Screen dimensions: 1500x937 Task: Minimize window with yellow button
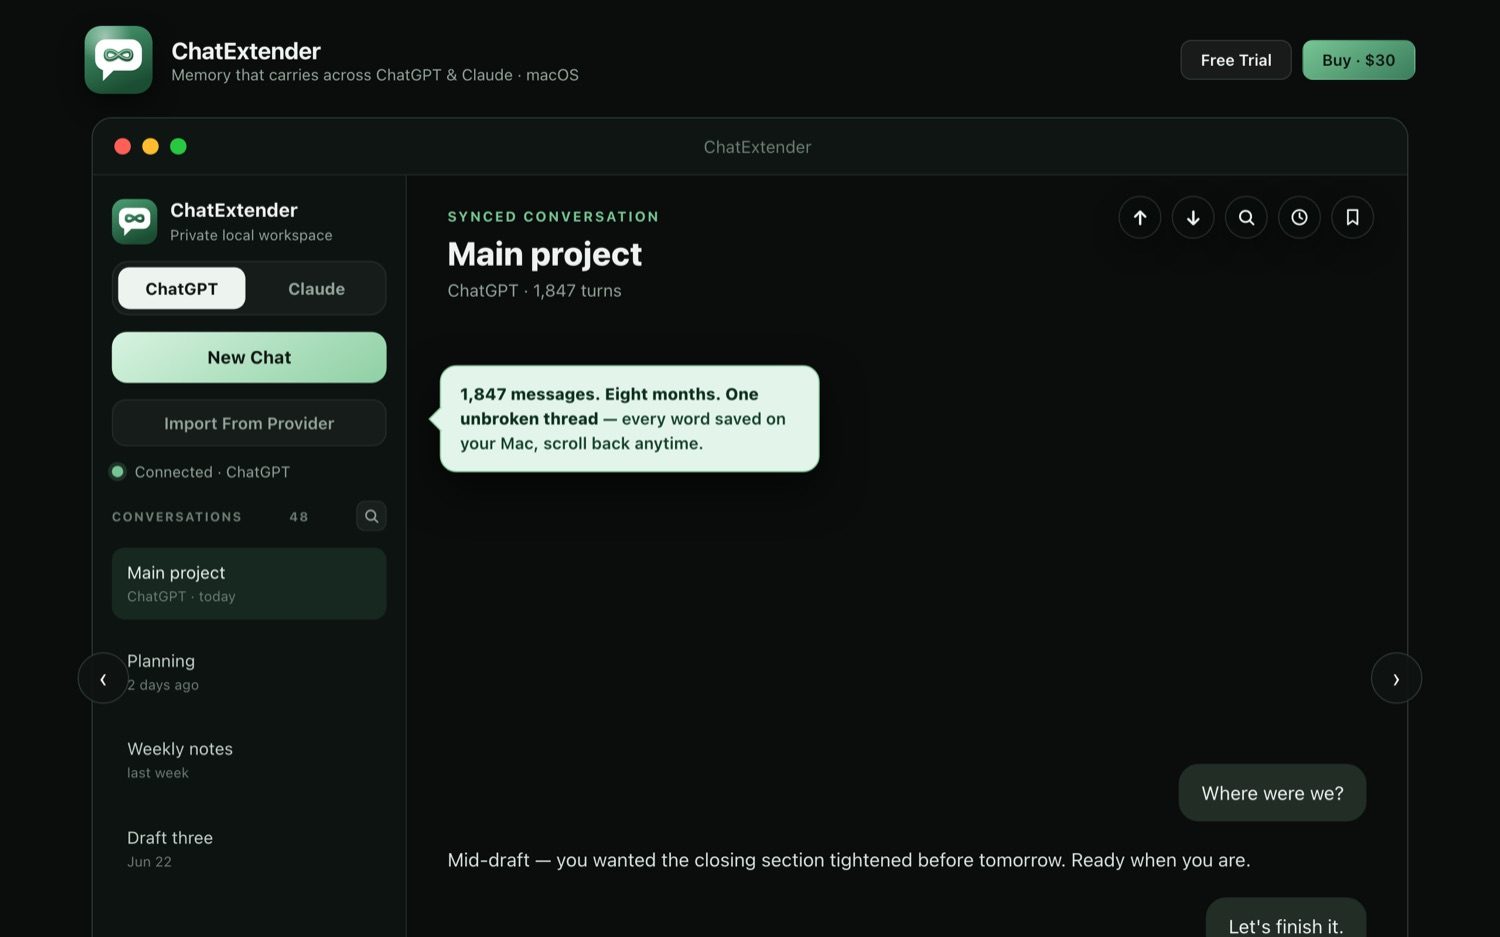[150, 146]
